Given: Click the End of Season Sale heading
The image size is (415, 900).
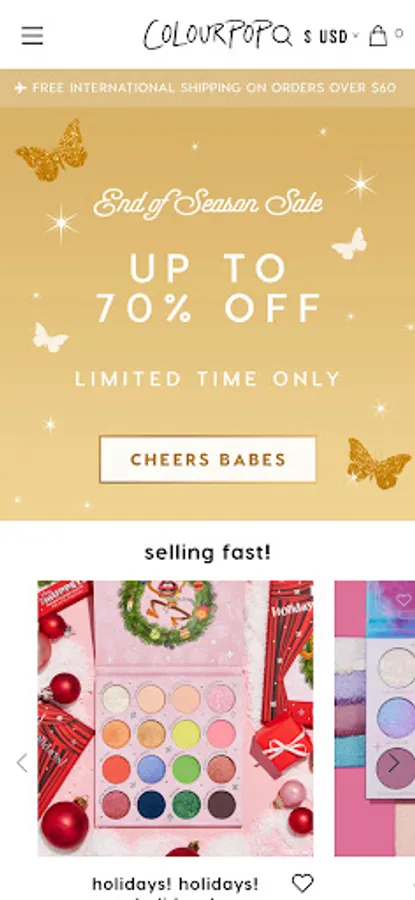Looking at the screenshot, I should tap(208, 203).
